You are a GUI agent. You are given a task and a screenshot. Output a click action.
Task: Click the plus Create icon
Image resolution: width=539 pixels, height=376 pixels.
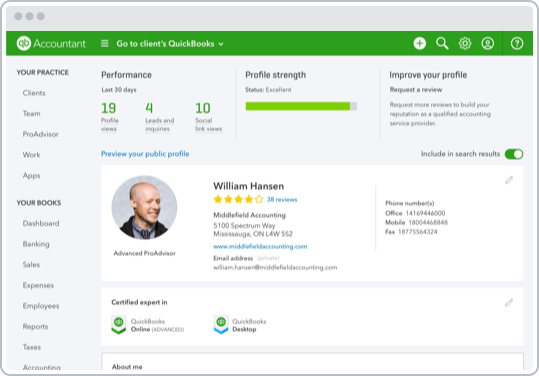click(419, 43)
